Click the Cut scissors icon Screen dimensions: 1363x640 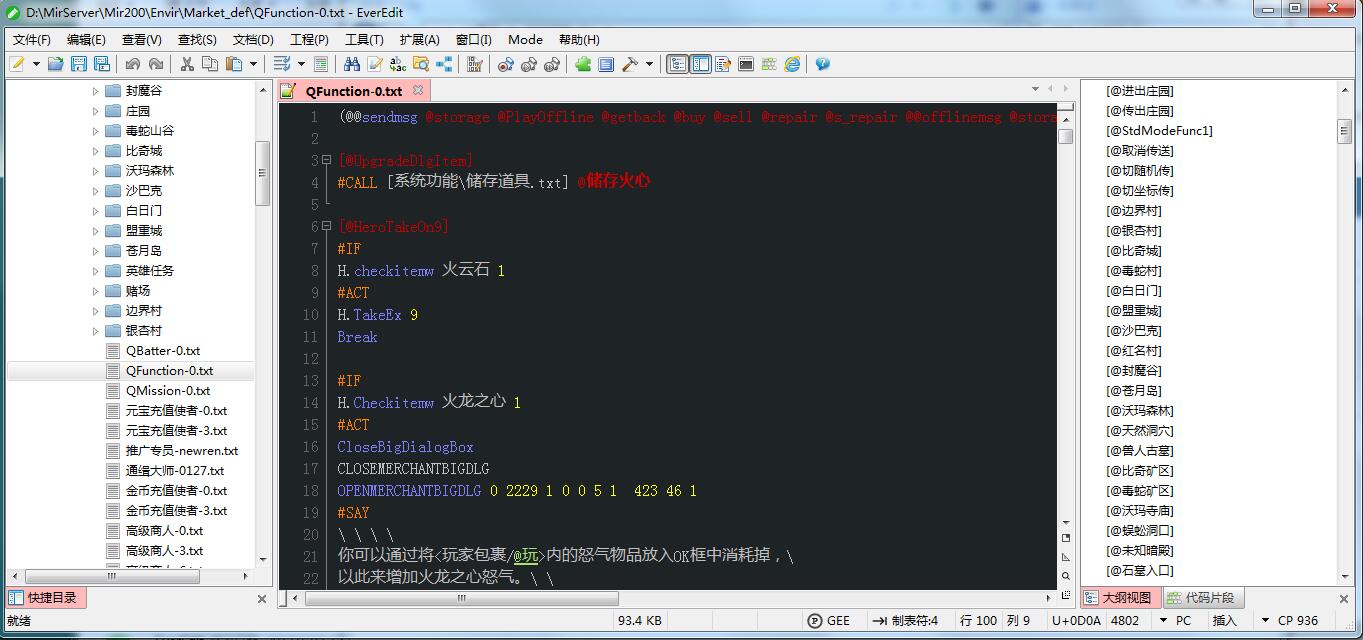(x=186, y=64)
